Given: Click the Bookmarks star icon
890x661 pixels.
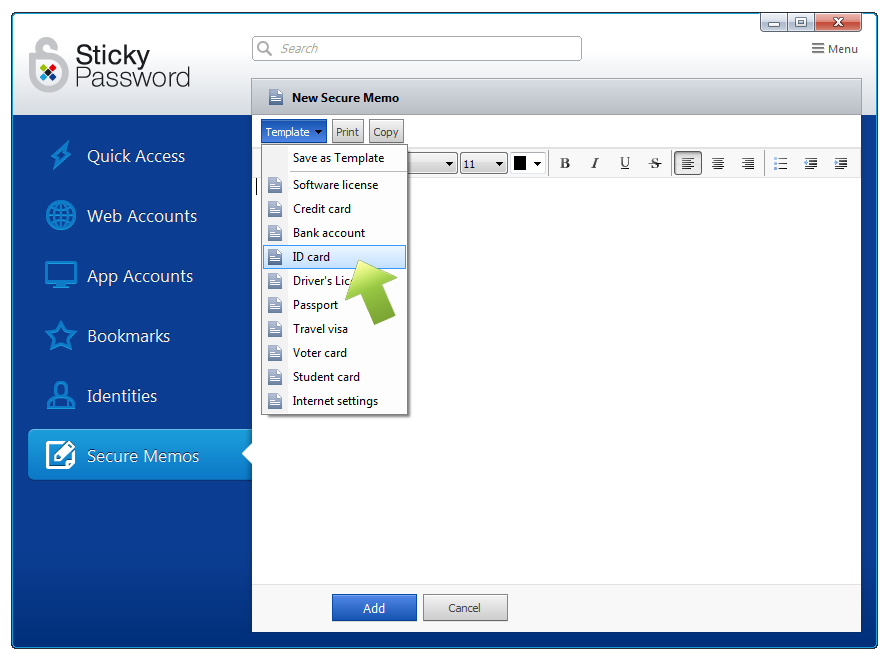Looking at the screenshot, I should click(x=61, y=335).
